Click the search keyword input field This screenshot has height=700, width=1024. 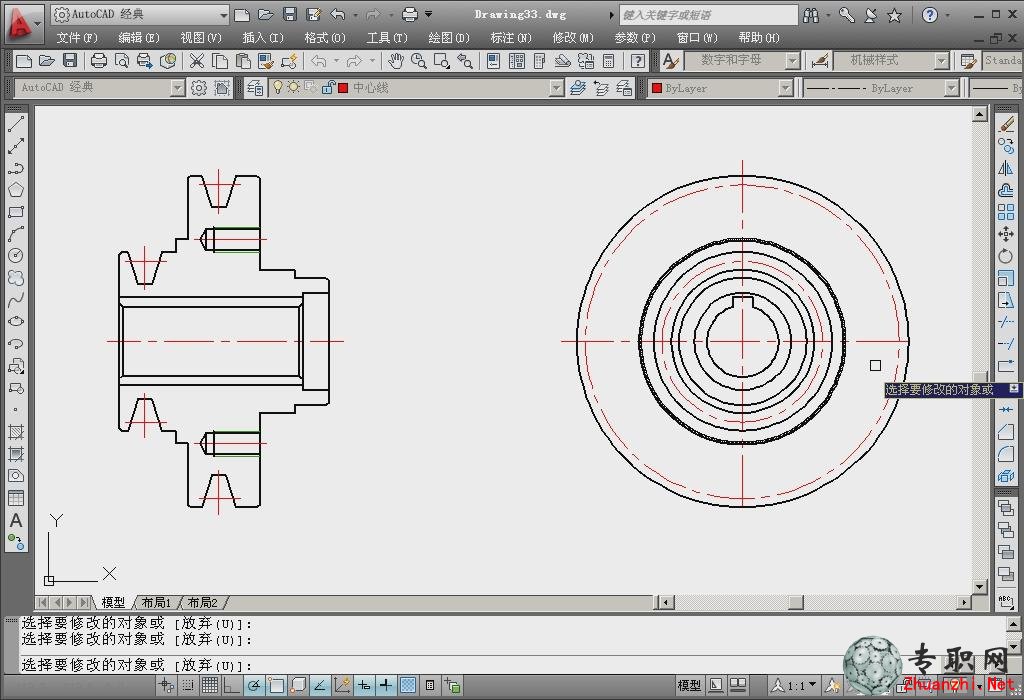pos(709,14)
